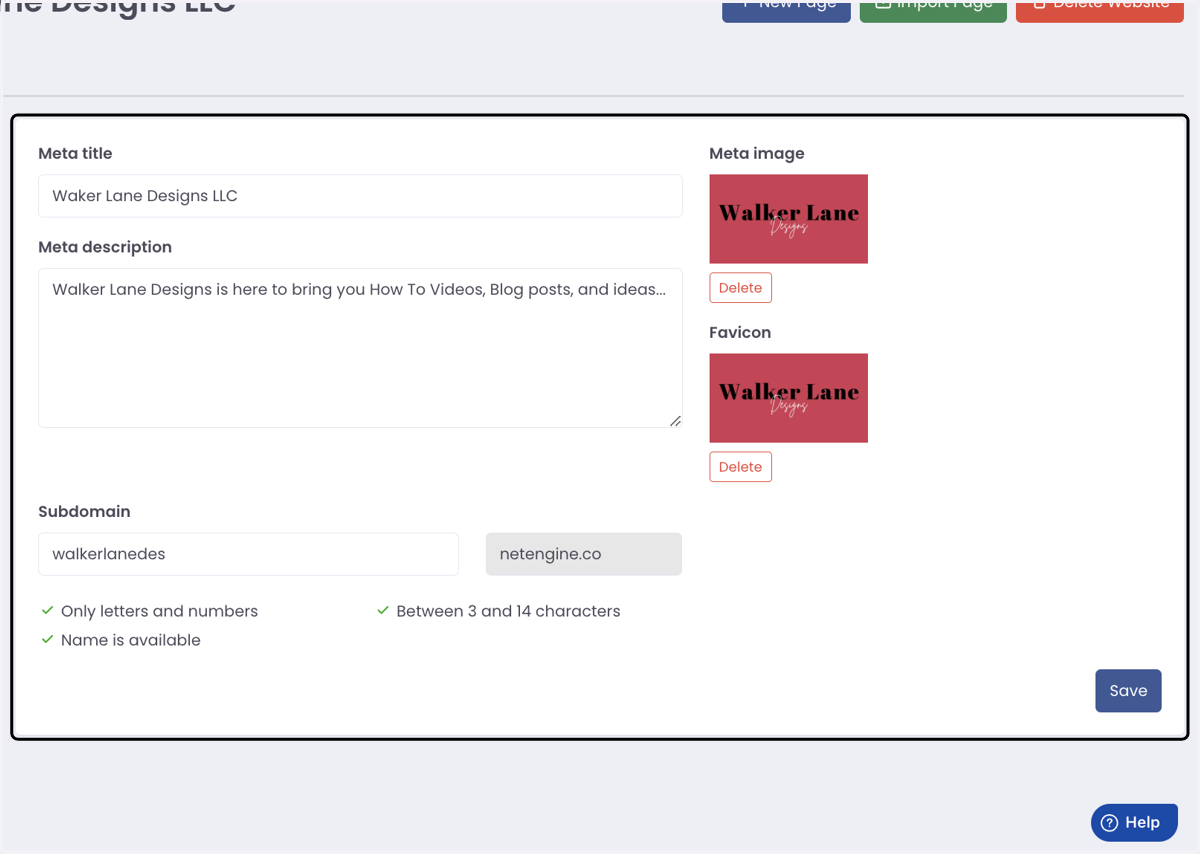Image resolution: width=1200 pixels, height=854 pixels.
Task: Click the 'Between 3 and 14 characters' text
Action: pos(508,611)
